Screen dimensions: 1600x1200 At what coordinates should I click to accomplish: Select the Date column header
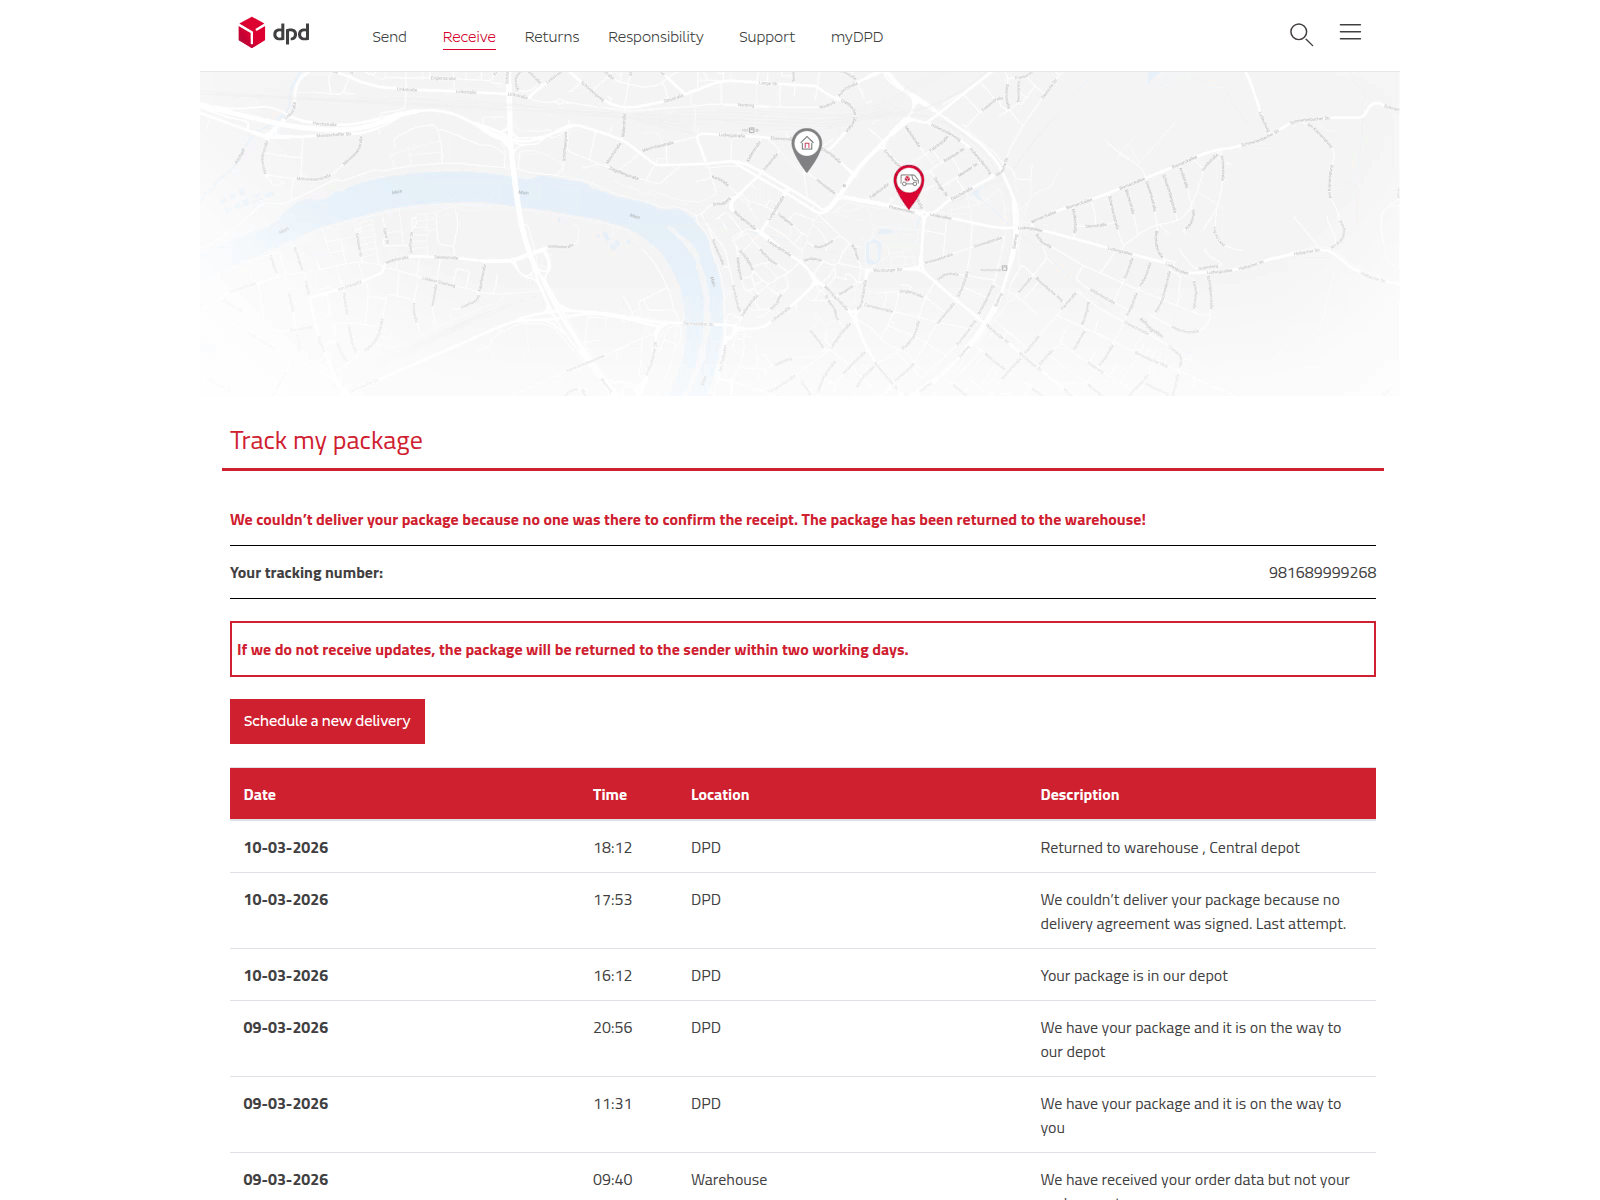(259, 794)
